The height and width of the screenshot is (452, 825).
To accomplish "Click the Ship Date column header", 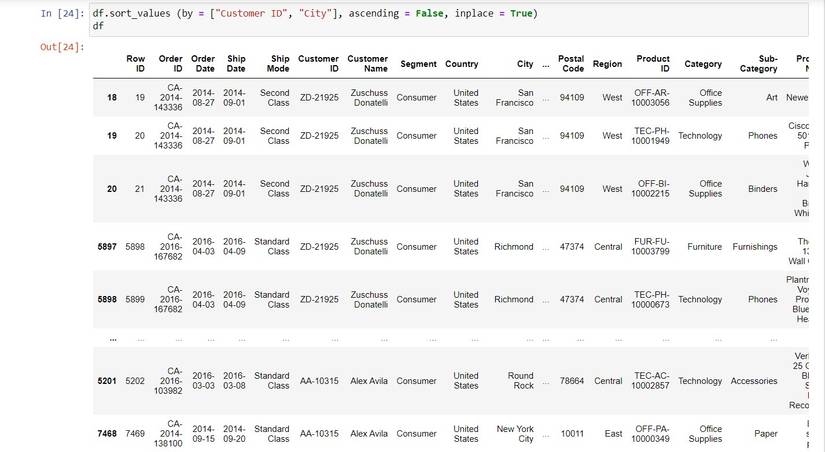I will (236, 64).
